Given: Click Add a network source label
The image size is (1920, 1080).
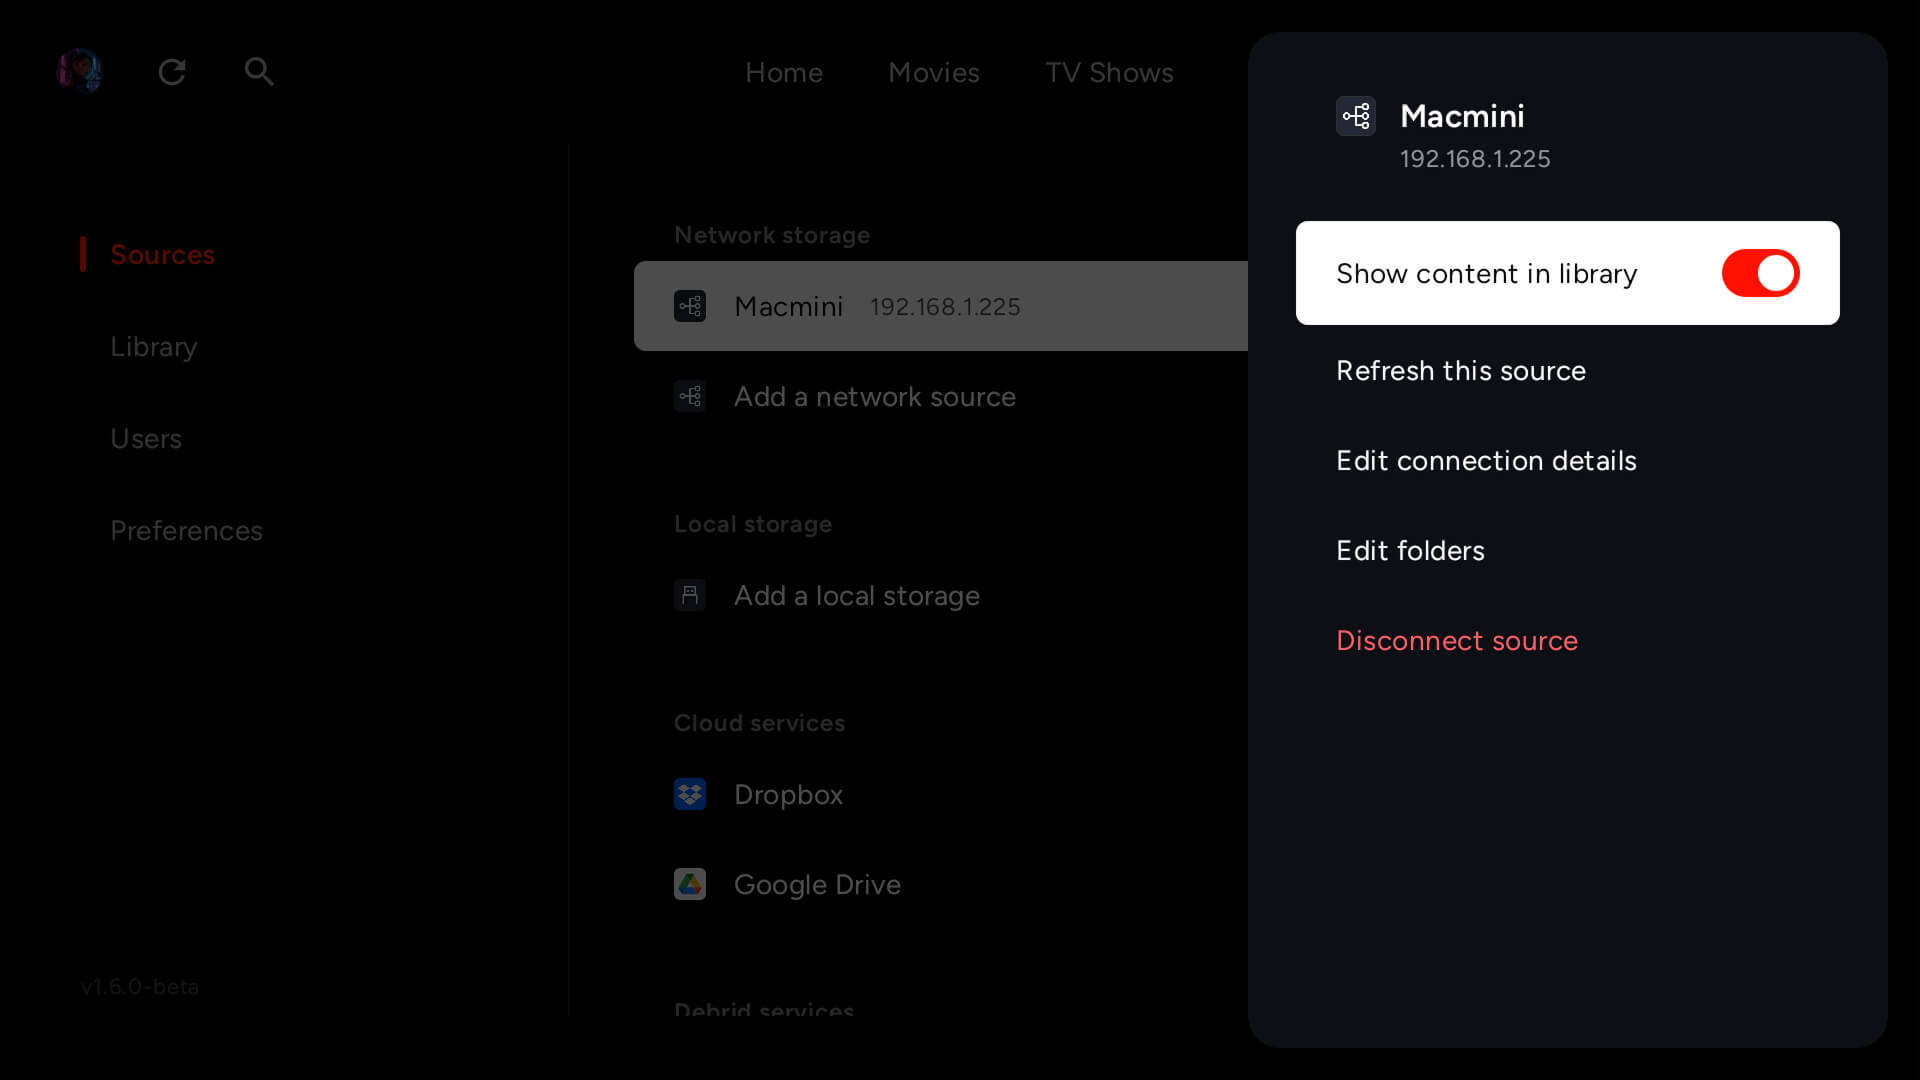Looking at the screenshot, I should 875,396.
